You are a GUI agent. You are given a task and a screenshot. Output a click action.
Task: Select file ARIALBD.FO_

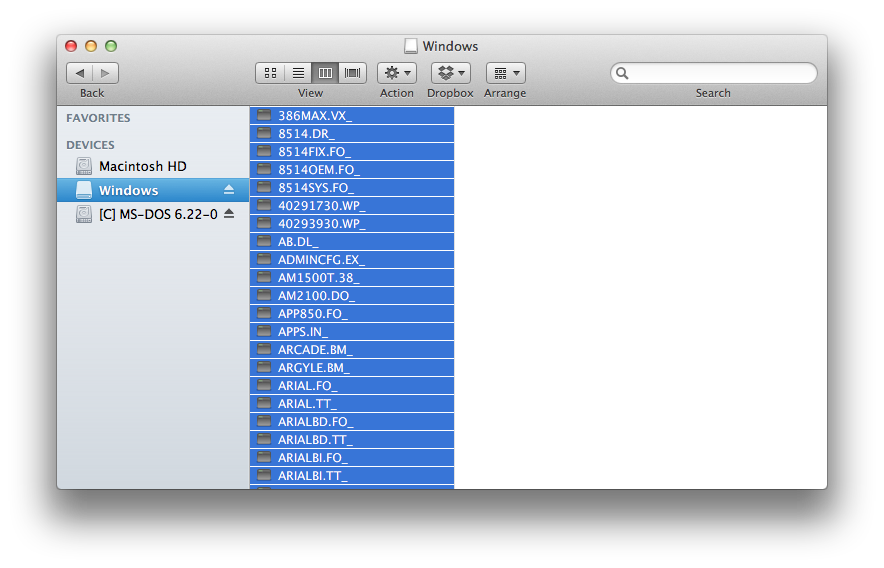tap(352, 422)
